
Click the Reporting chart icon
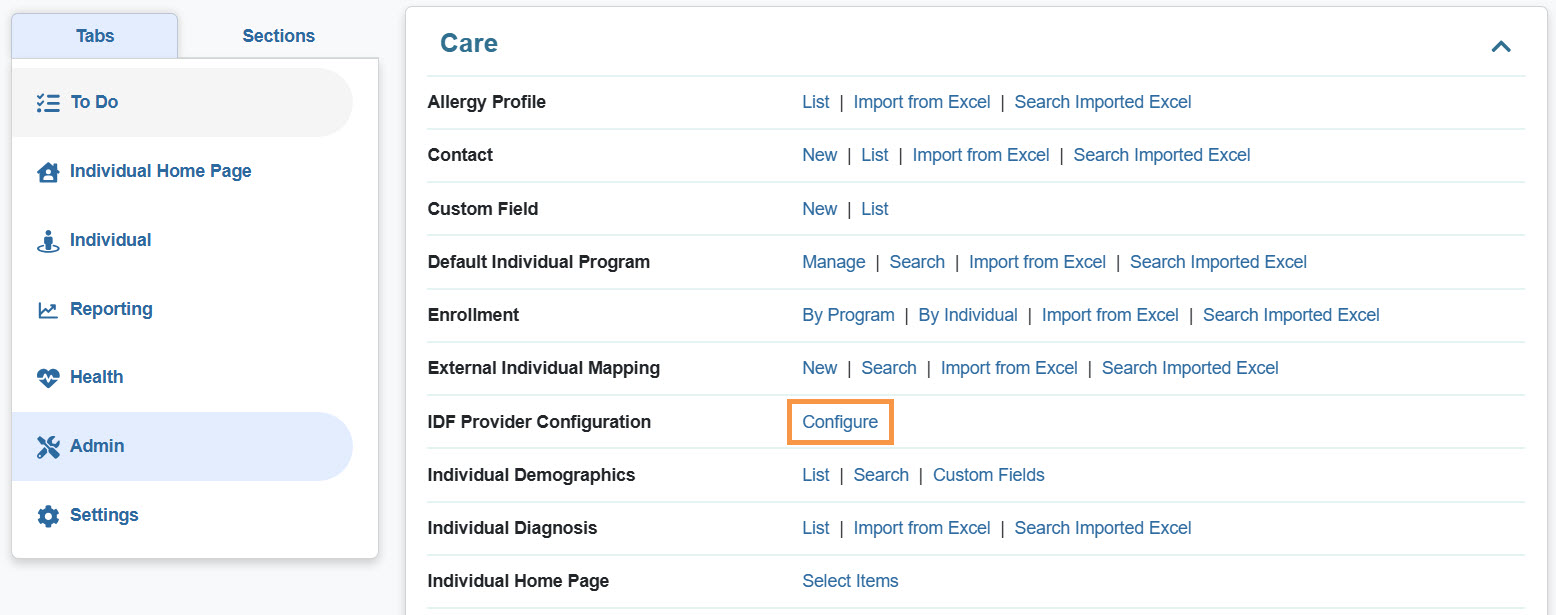(47, 310)
